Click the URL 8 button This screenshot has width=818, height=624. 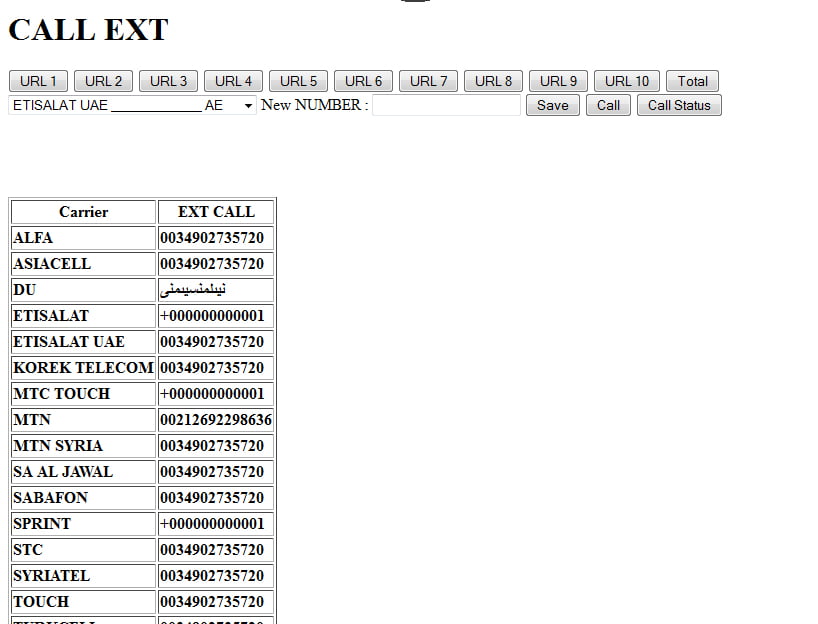tap(494, 81)
